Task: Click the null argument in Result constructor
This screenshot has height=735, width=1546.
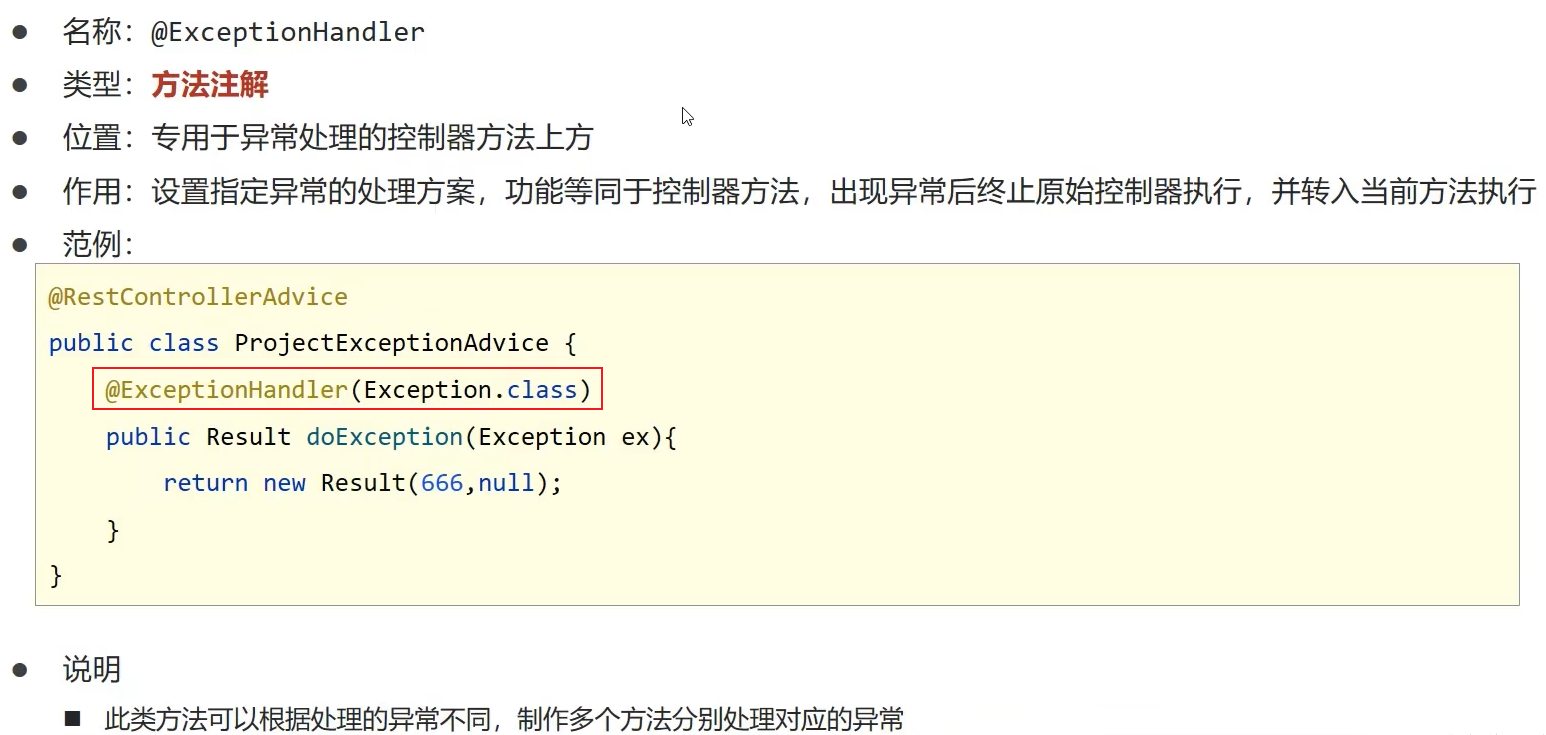Action: 506,483
